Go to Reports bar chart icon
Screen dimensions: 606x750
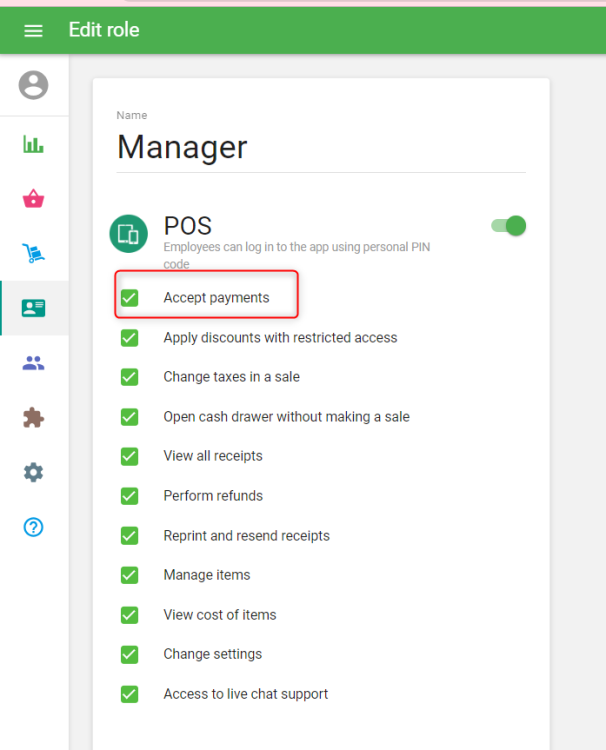click(x=34, y=145)
